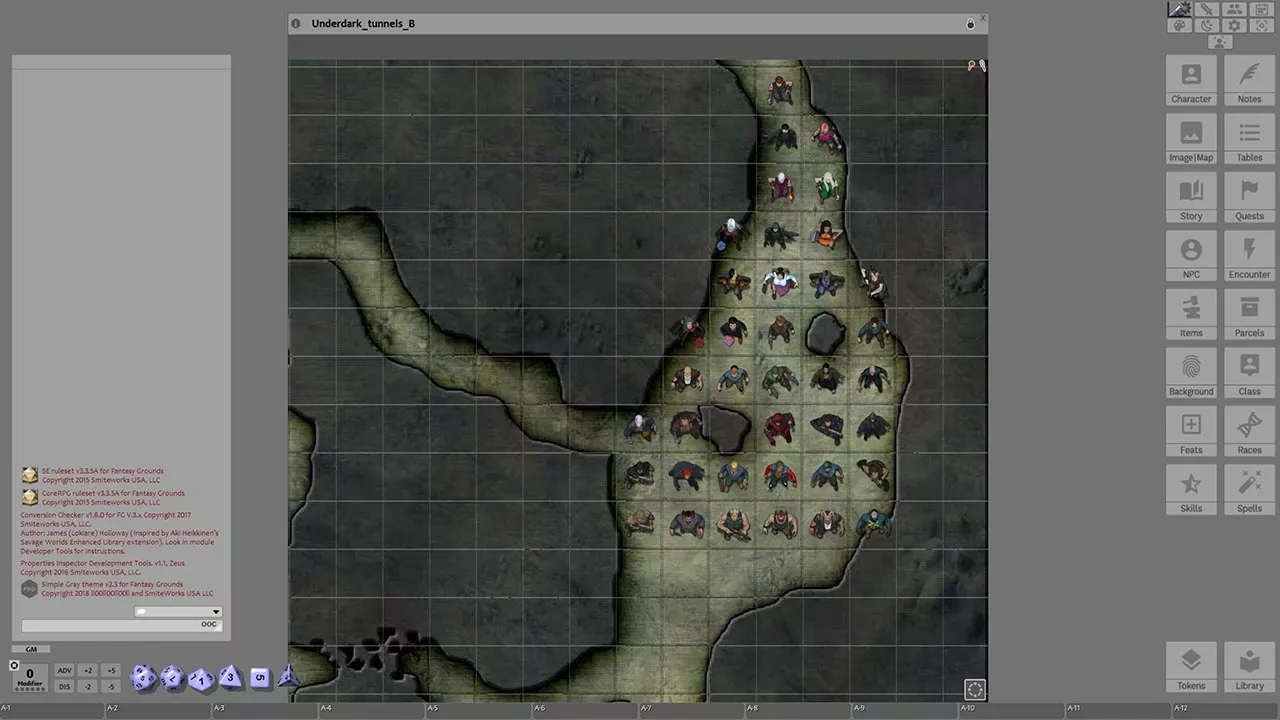Select the red hooded token on the map

(x=779, y=427)
